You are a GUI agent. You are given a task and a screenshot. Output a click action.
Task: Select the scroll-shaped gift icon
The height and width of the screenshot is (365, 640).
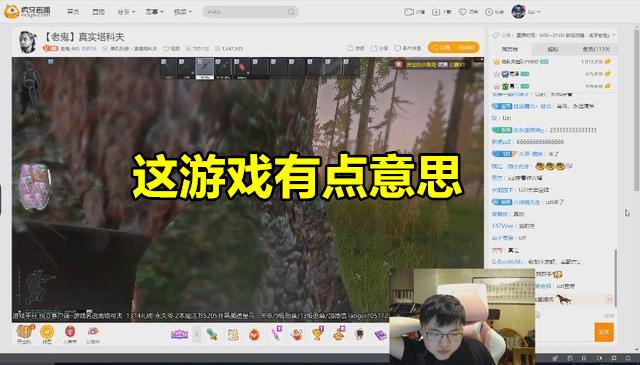coord(233,335)
